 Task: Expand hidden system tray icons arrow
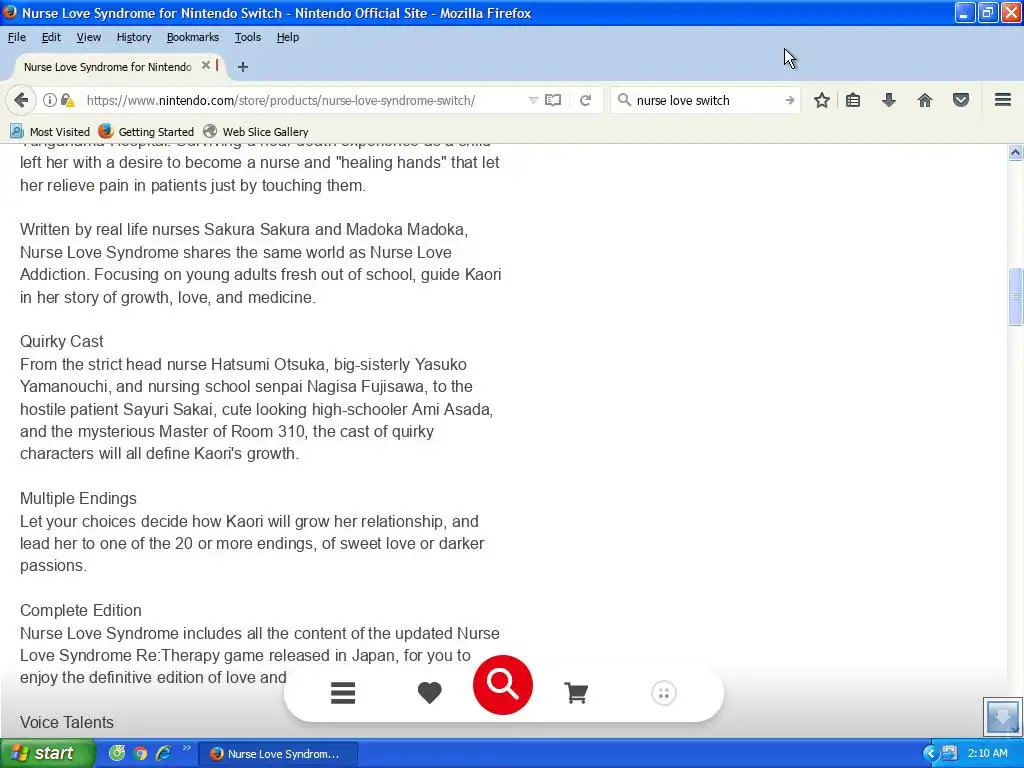pyautogui.click(x=930, y=754)
